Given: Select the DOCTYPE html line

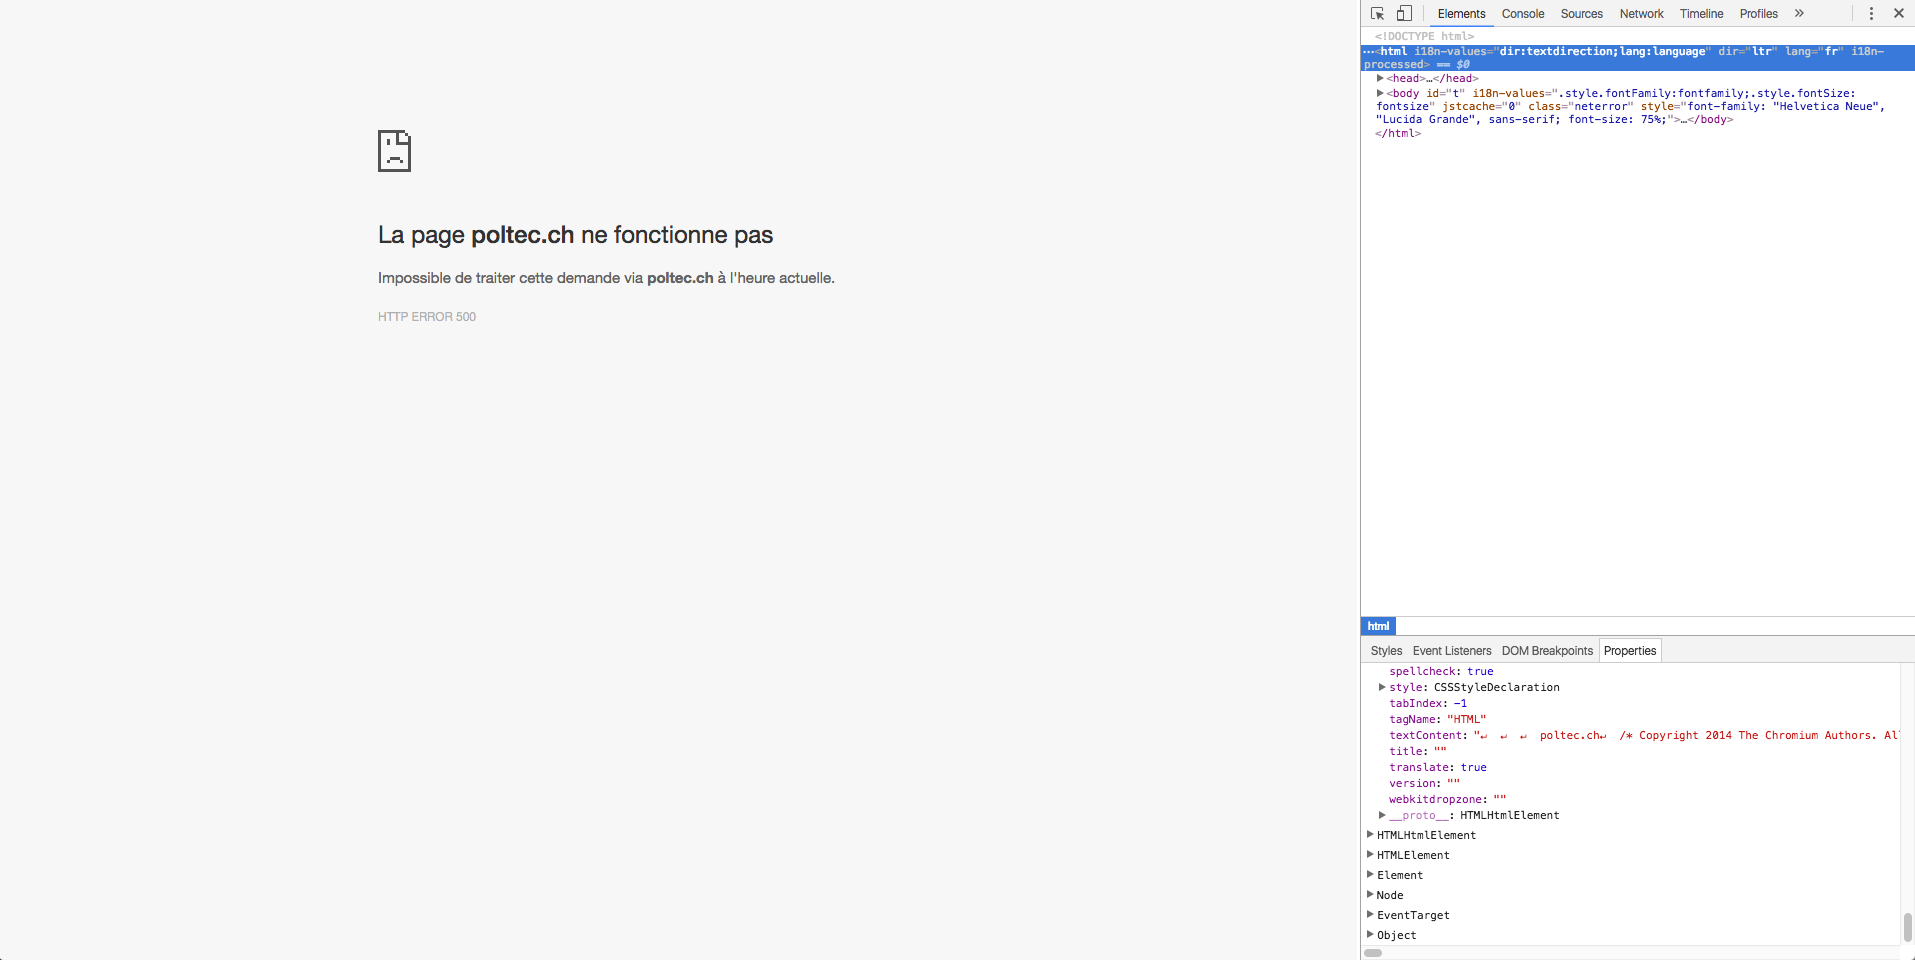Looking at the screenshot, I should tap(1424, 36).
